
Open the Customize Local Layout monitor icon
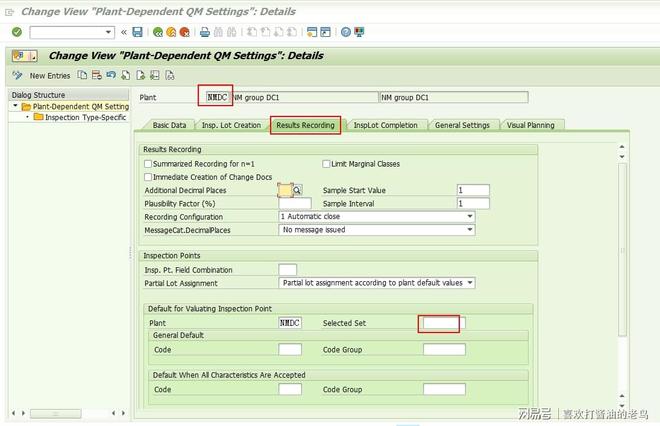coord(359,32)
